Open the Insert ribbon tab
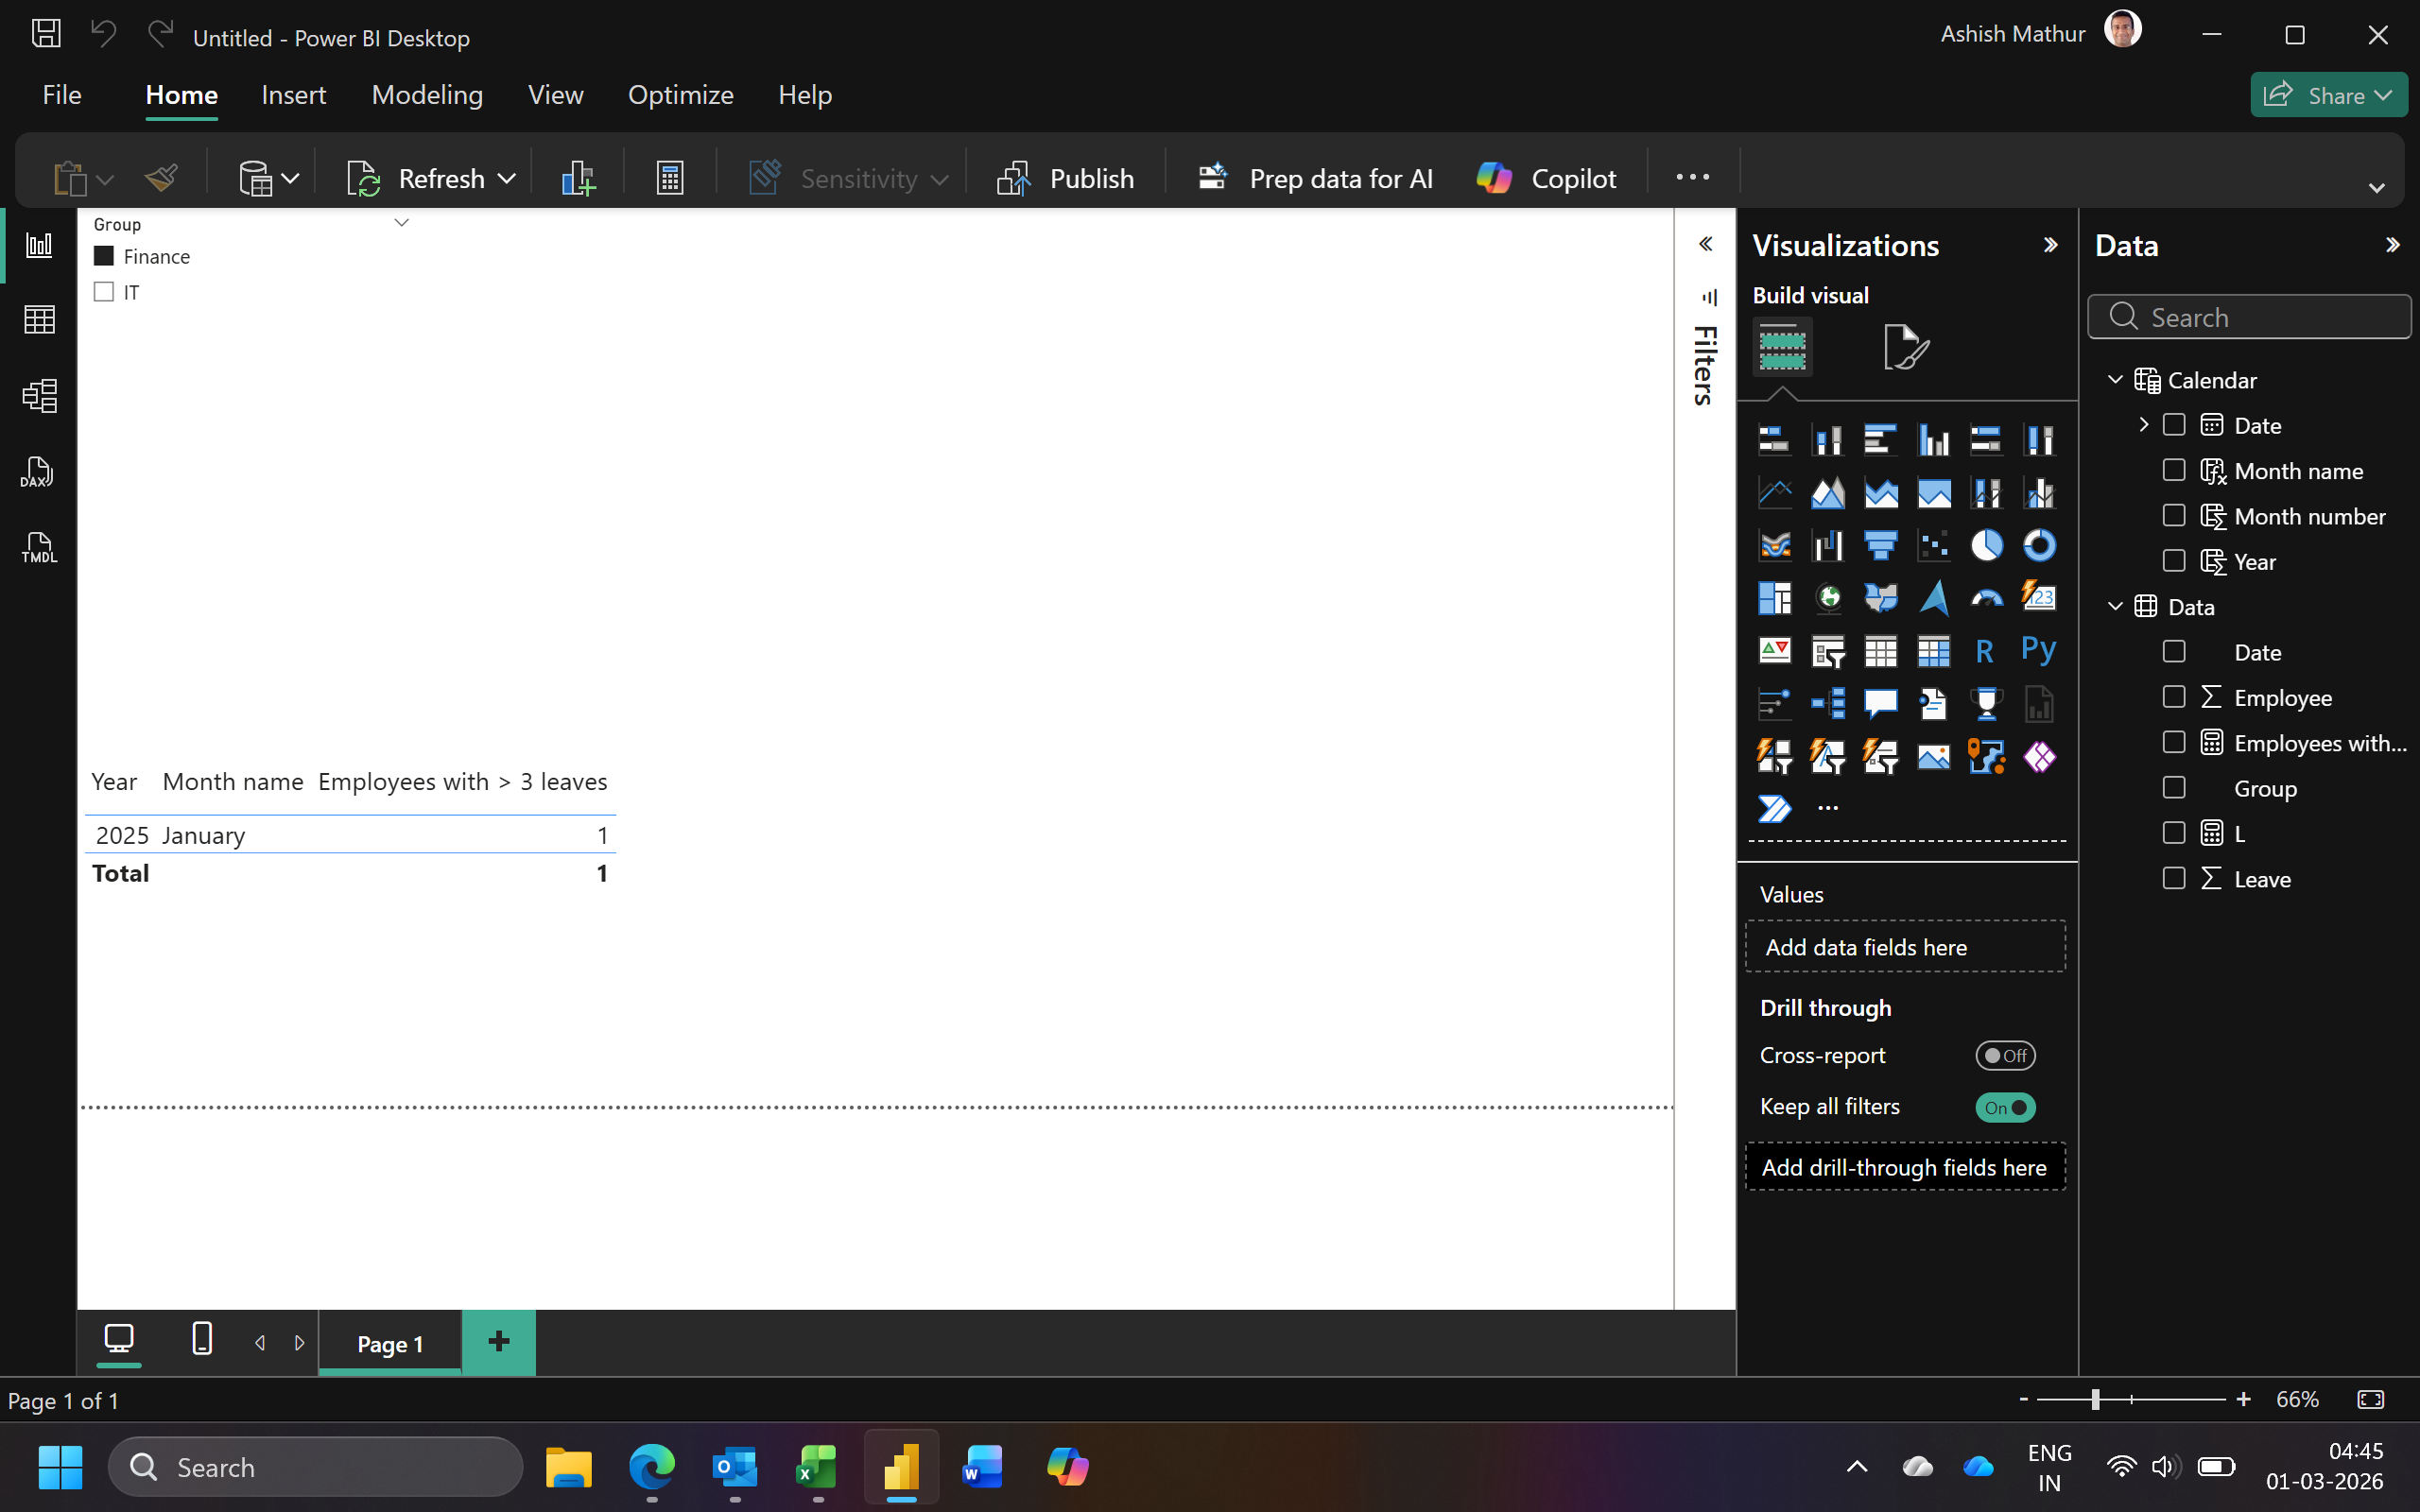The width and height of the screenshot is (2420, 1512). pyautogui.click(x=293, y=95)
